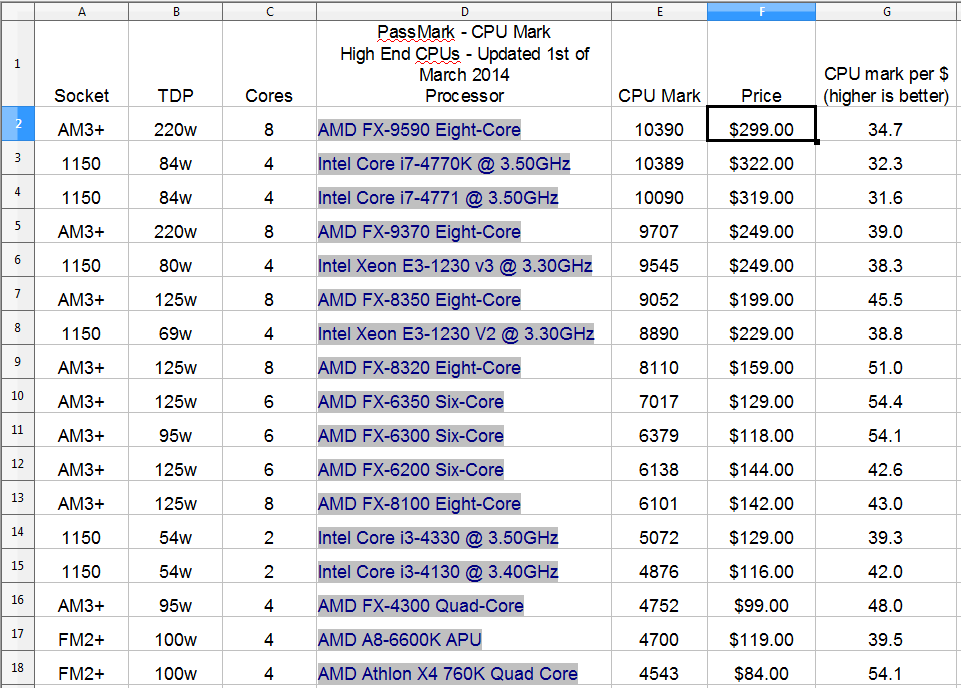Click the Price header cell
Image resolution: width=961 pixels, height=688 pixels.
click(761, 64)
